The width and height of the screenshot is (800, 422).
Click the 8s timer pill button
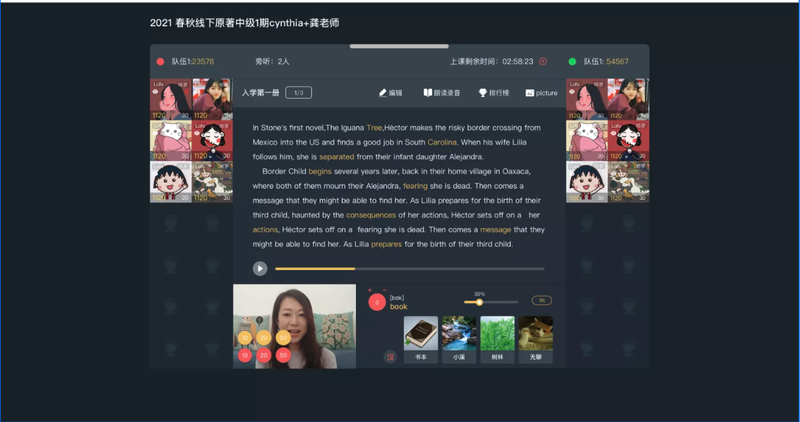pos(542,301)
